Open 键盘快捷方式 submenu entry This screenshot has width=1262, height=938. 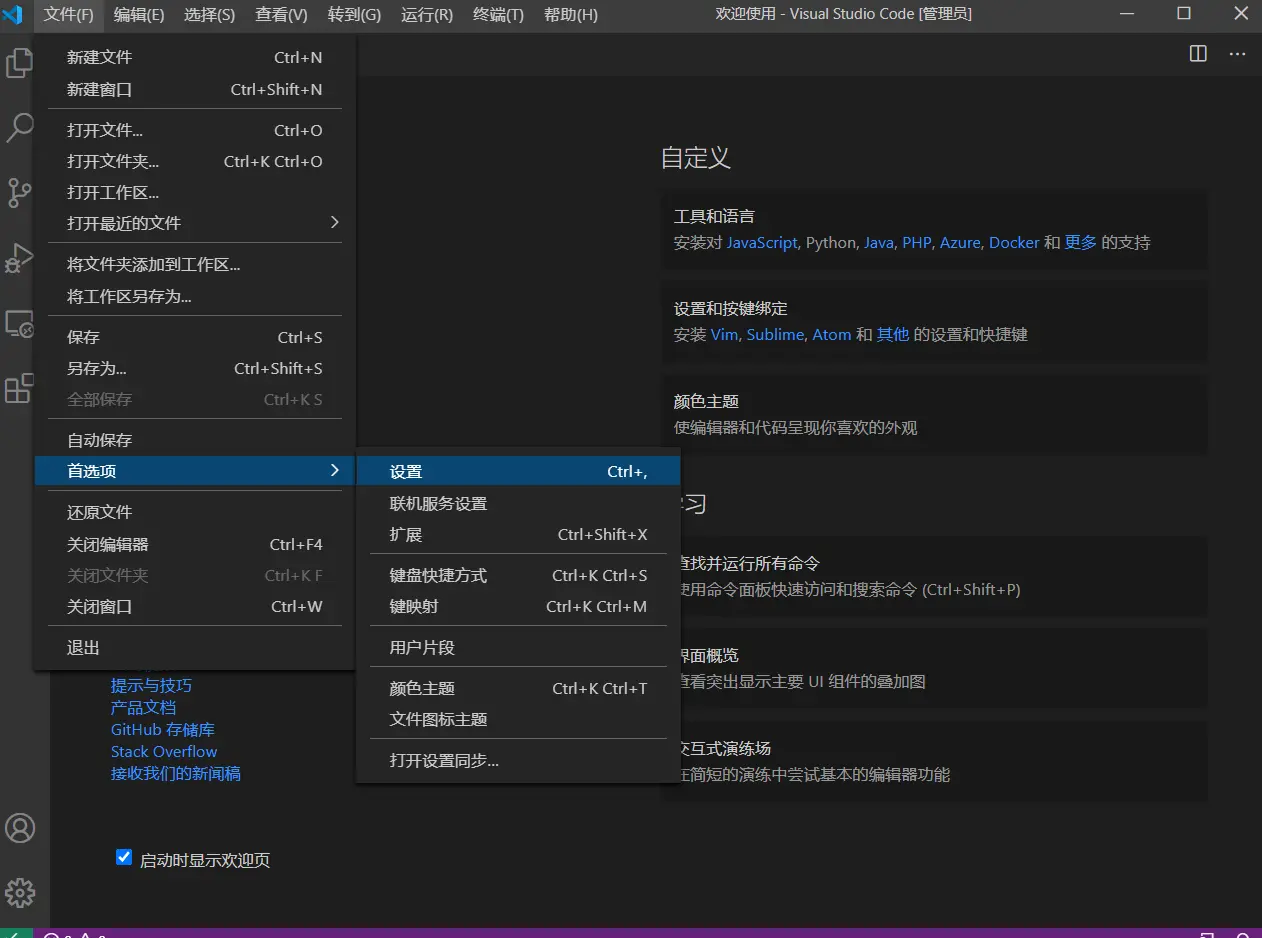(x=518, y=575)
